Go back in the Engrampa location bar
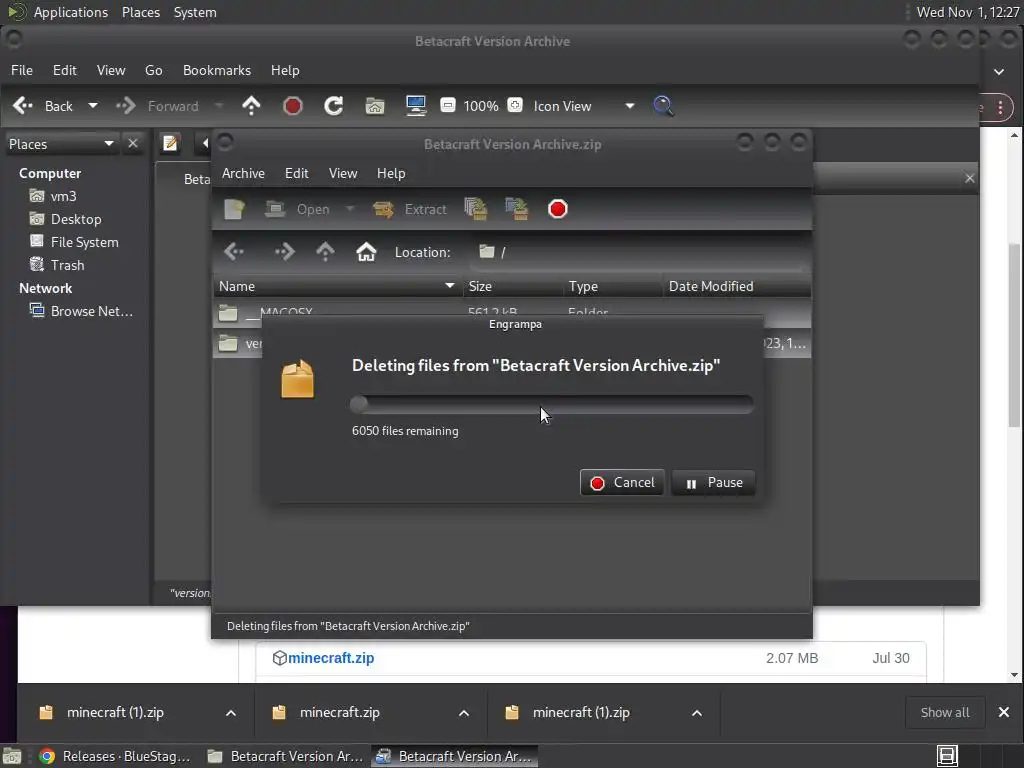 [234, 251]
